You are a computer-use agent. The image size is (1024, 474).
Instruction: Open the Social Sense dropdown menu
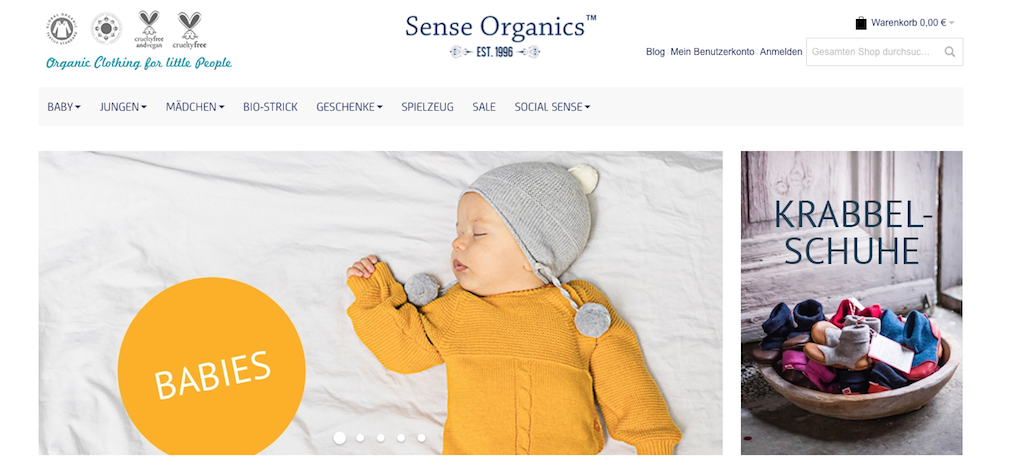pyautogui.click(x=552, y=107)
